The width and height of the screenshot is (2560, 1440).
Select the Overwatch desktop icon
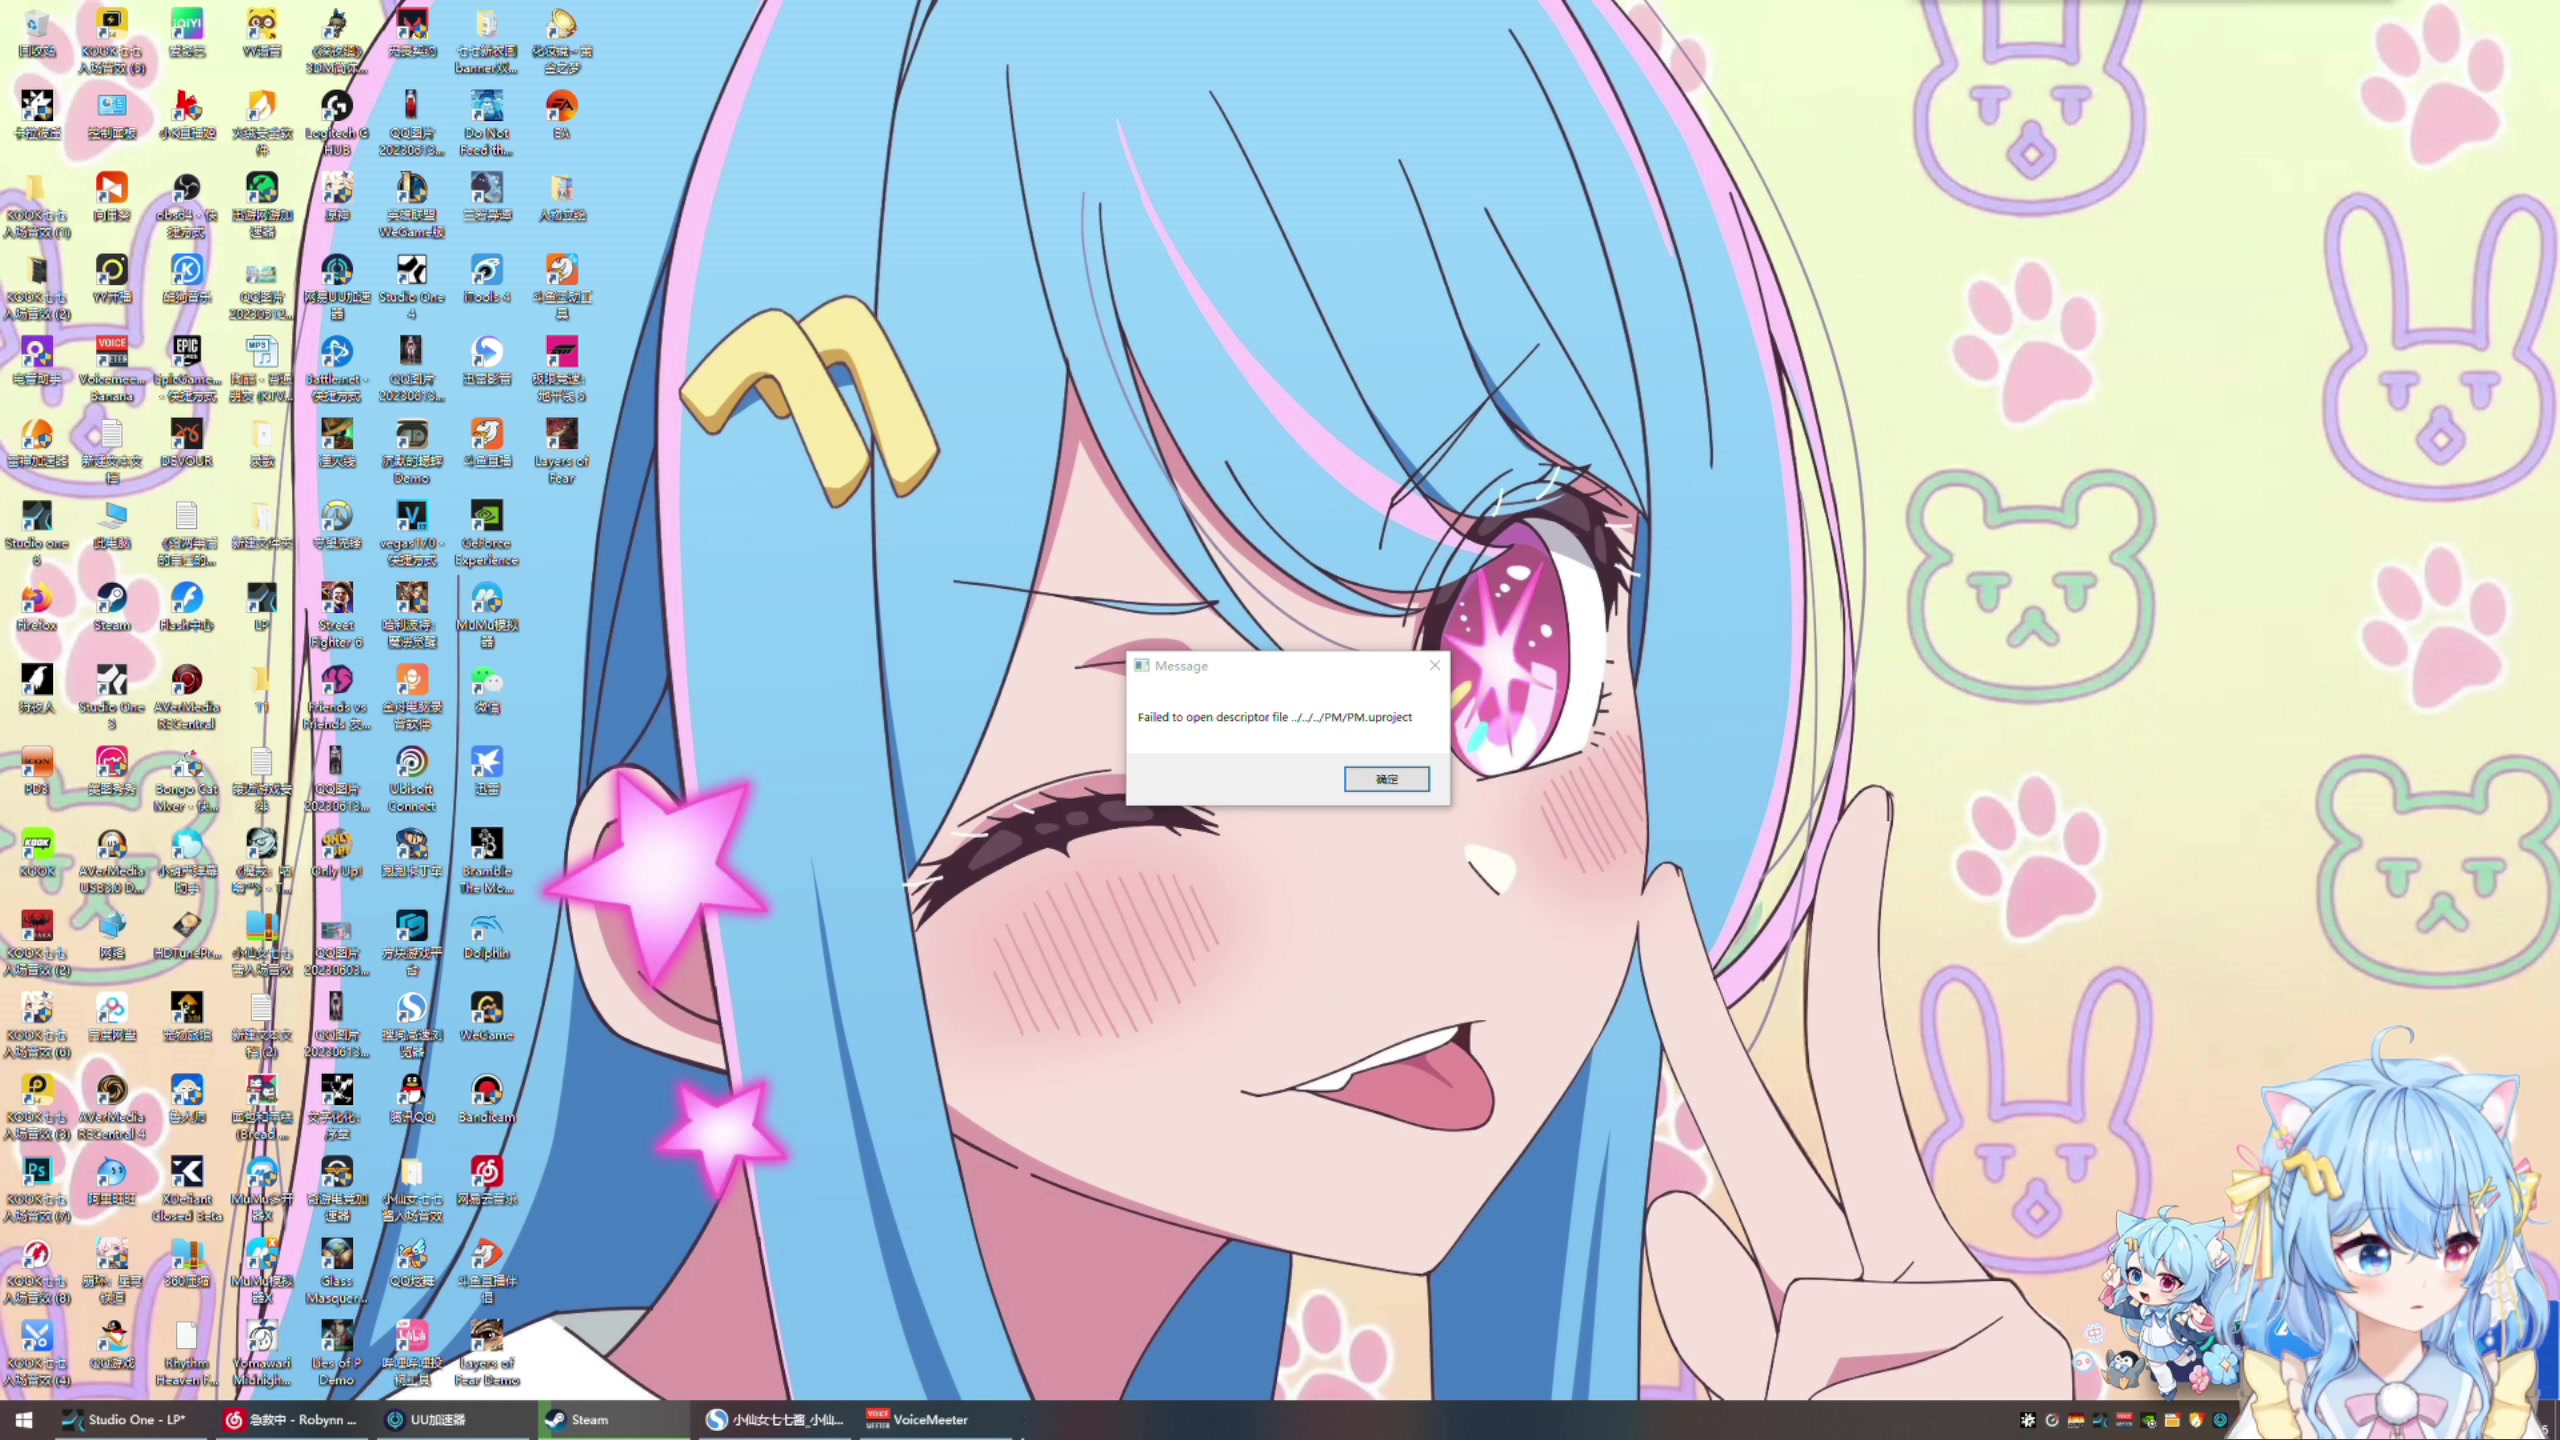tap(337, 525)
